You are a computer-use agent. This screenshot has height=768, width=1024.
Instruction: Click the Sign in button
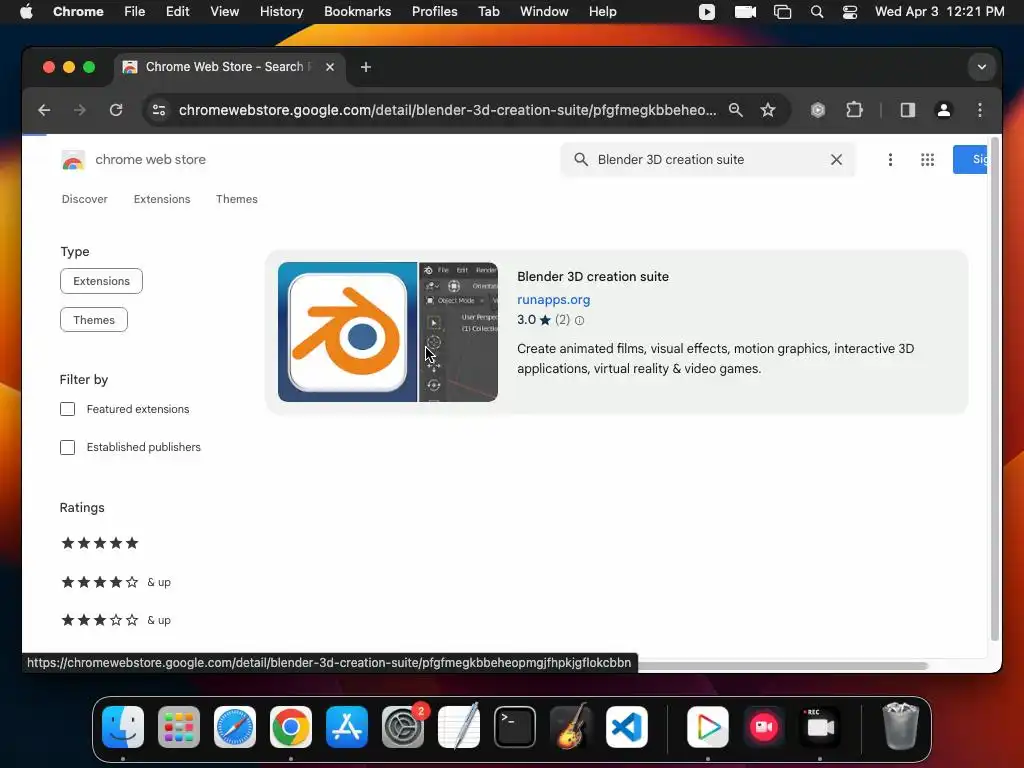[x=970, y=160]
